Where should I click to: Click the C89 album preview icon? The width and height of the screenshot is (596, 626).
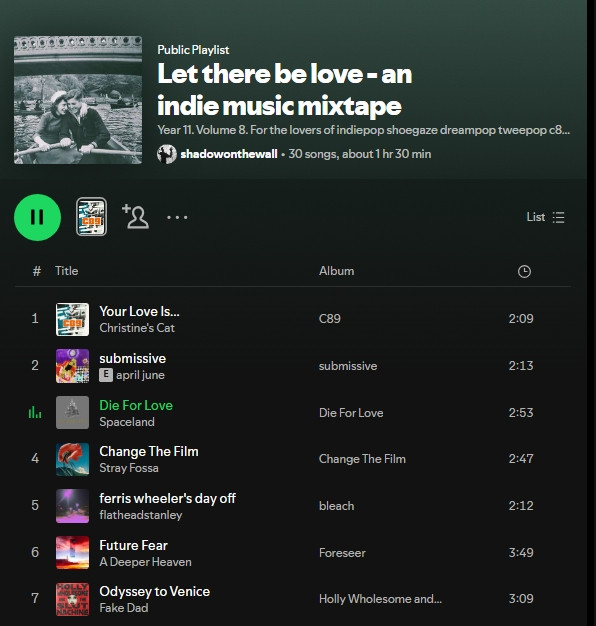[x=91, y=217]
